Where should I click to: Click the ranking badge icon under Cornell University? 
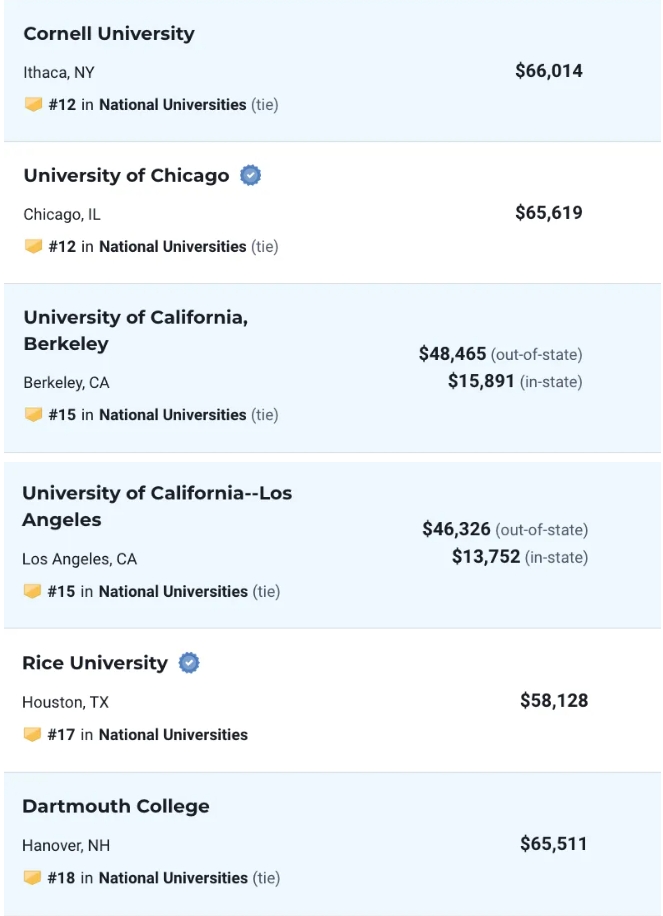(33, 104)
